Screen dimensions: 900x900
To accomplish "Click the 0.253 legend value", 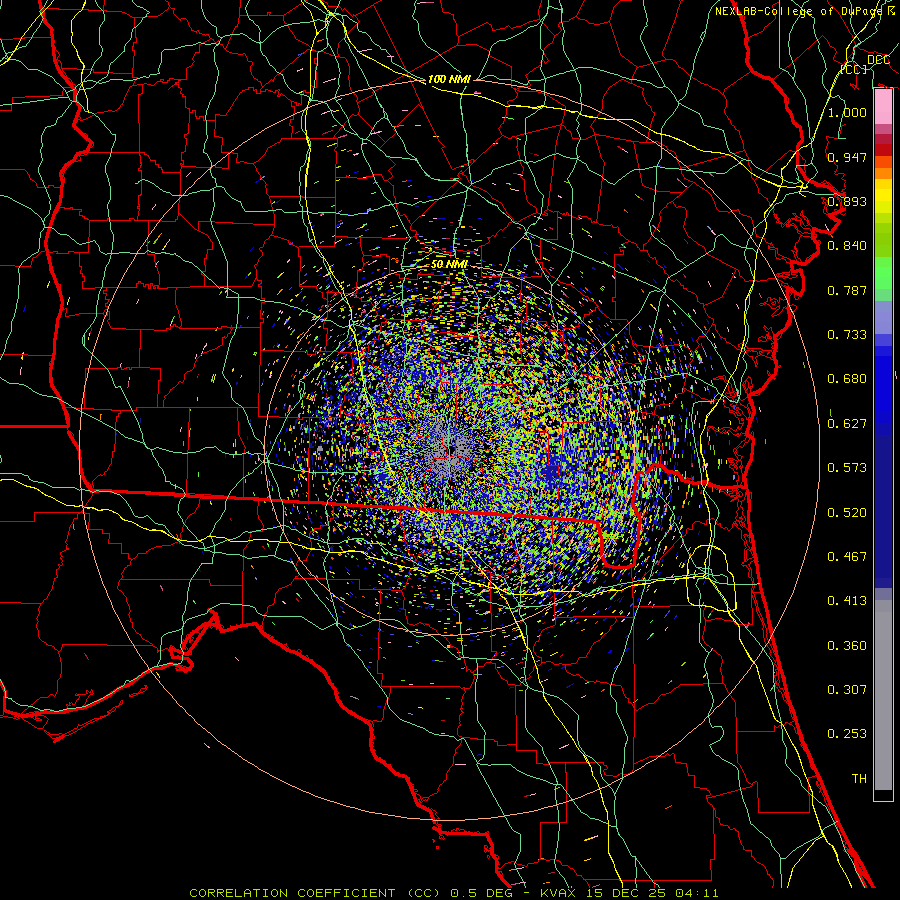I will (847, 734).
